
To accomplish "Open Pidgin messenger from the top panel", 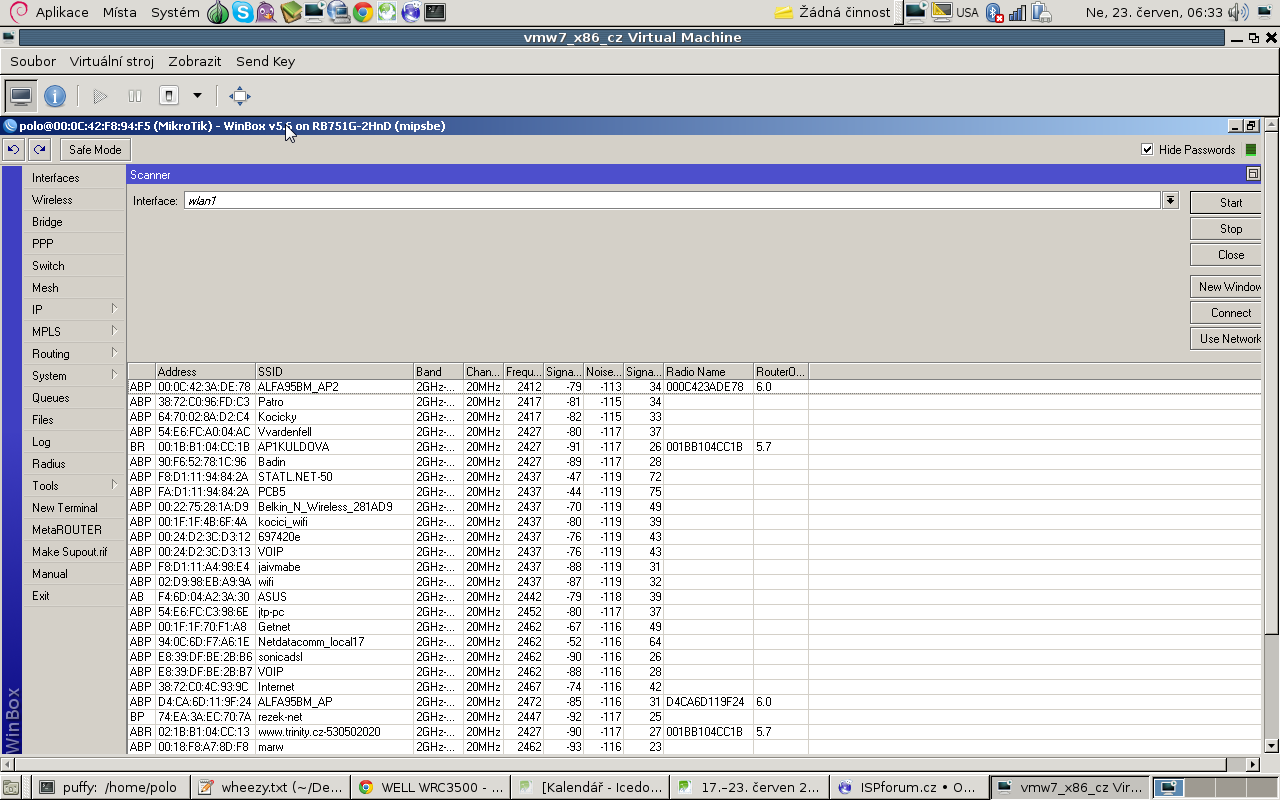I will 266,12.
